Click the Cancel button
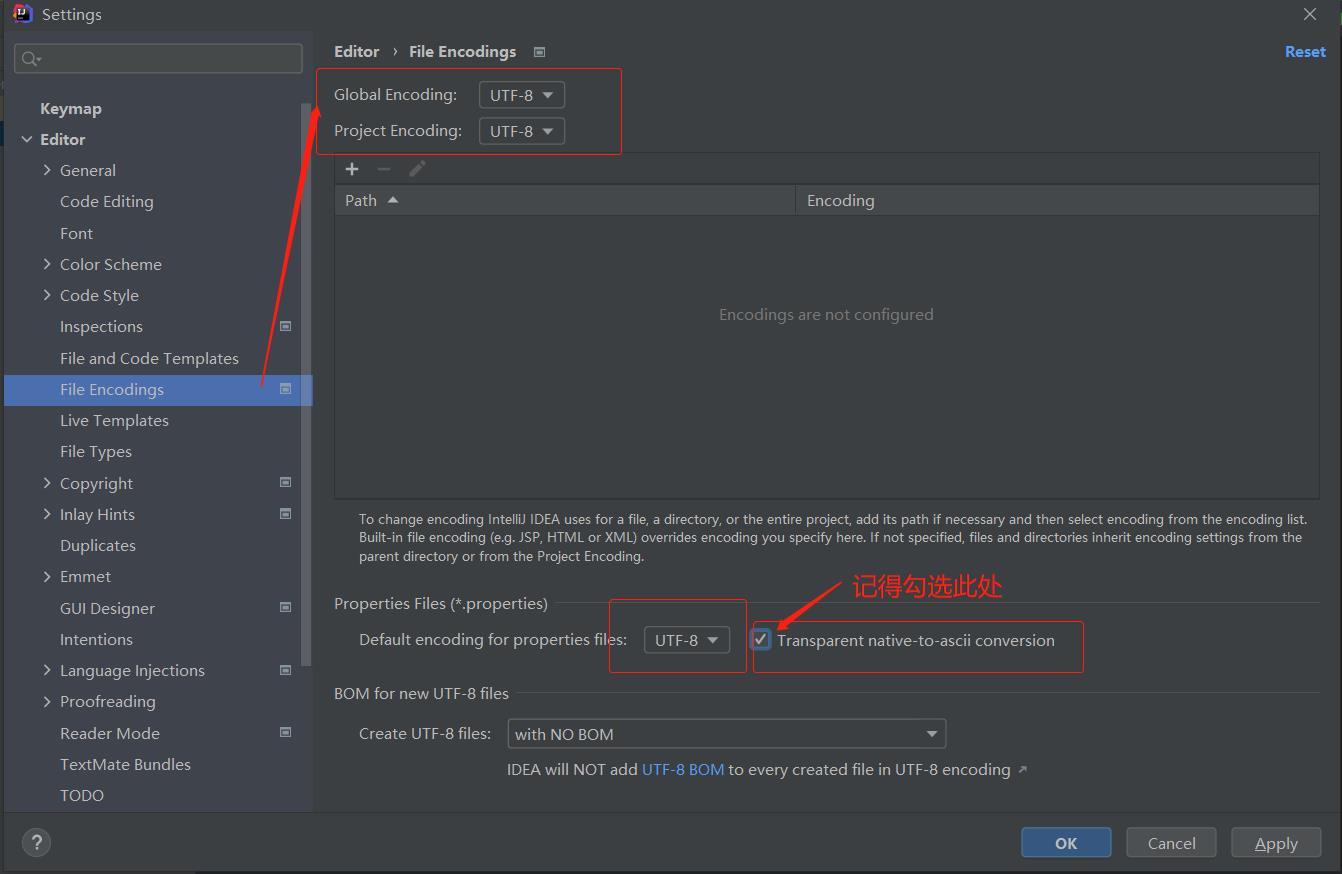Screen dimensions: 1342x874 click(x=1171, y=843)
